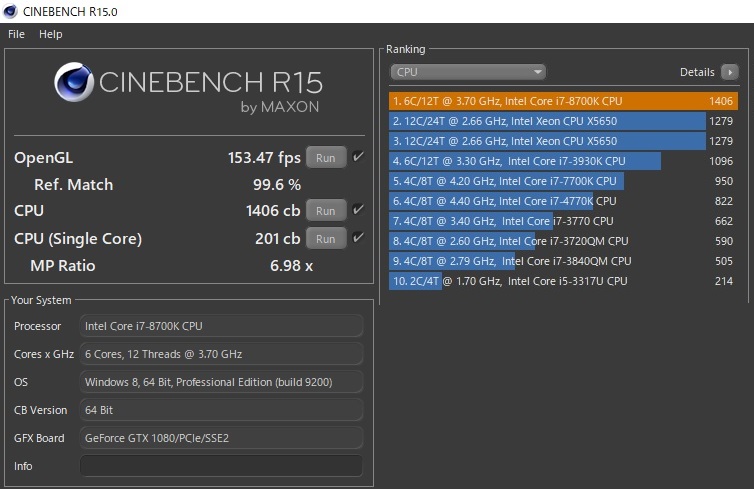Run the CPU Single Core benchmark

point(326,238)
